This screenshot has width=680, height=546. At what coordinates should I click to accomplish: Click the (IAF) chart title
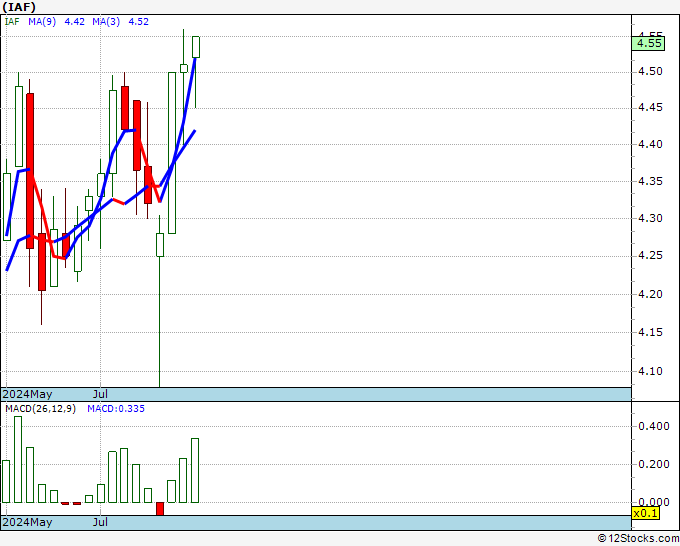(19, 7)
